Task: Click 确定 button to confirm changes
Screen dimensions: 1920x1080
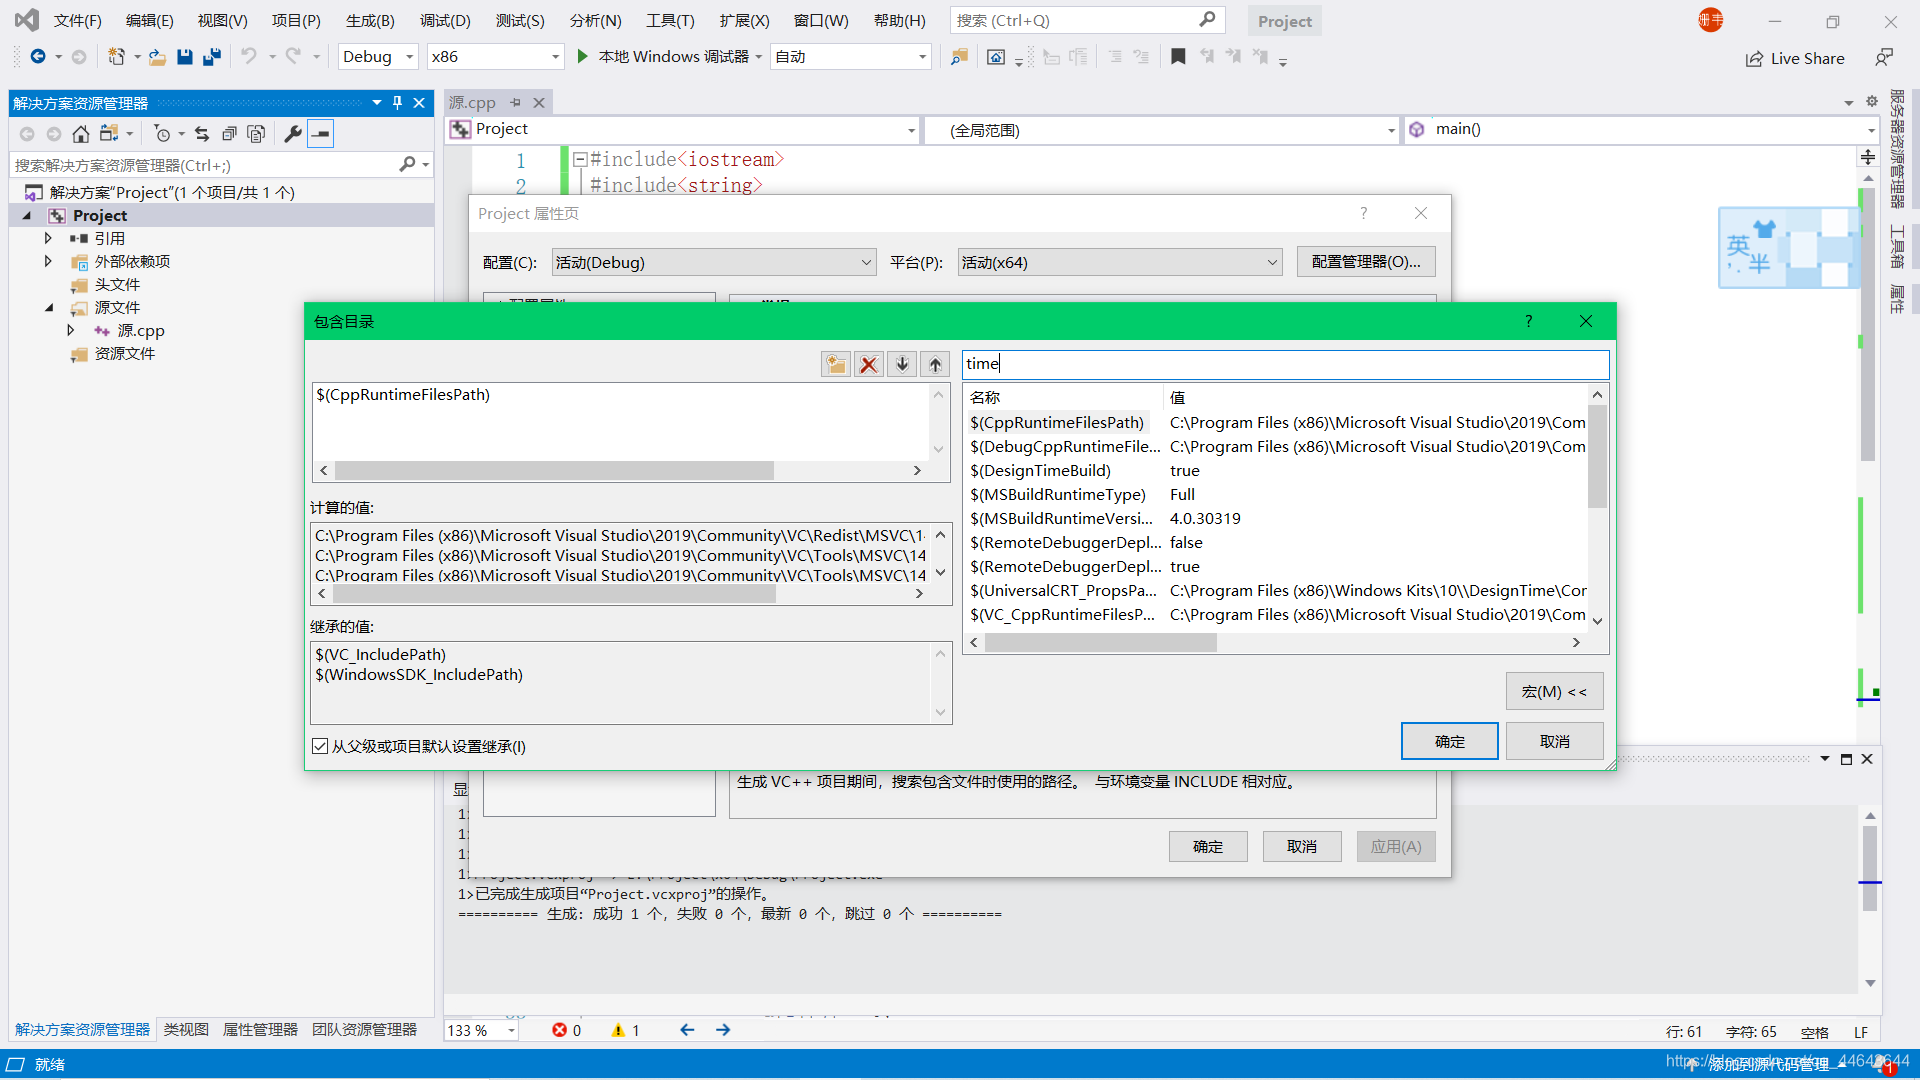Action: pos(1448,740)
